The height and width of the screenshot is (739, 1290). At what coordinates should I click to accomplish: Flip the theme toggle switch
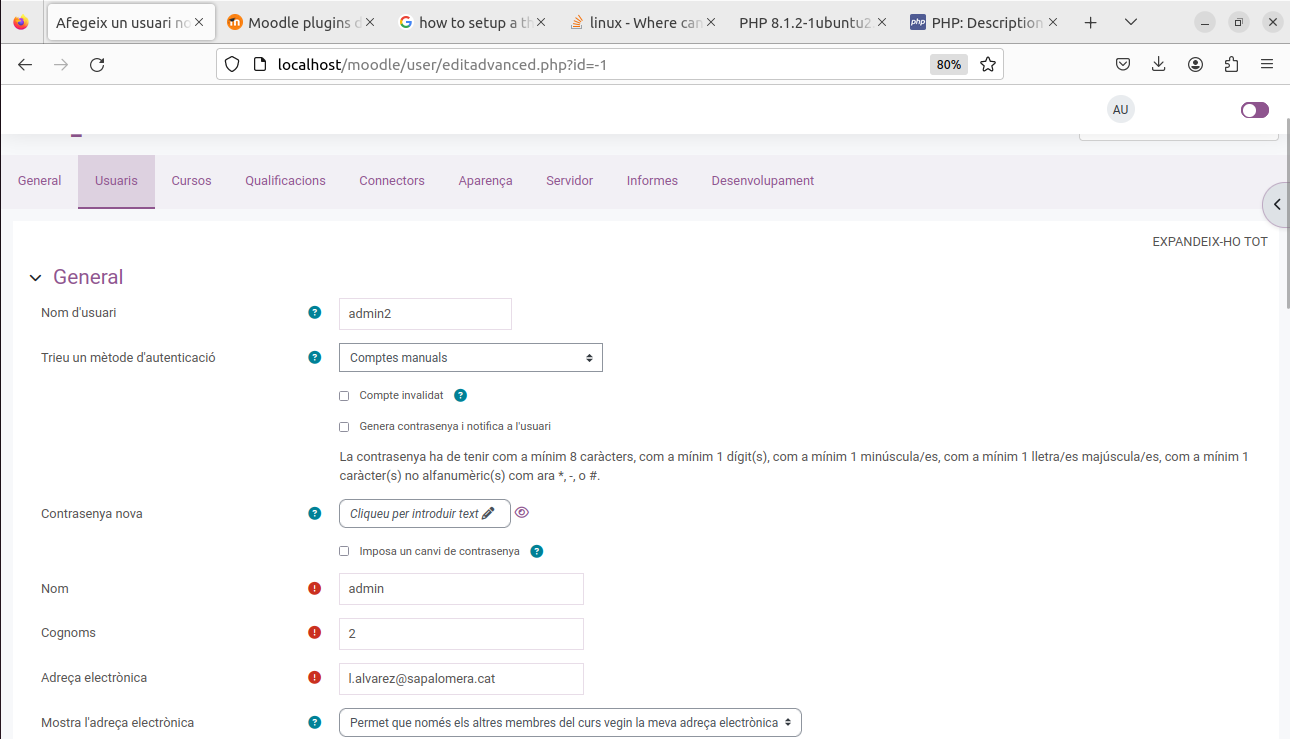[1254, 109]
